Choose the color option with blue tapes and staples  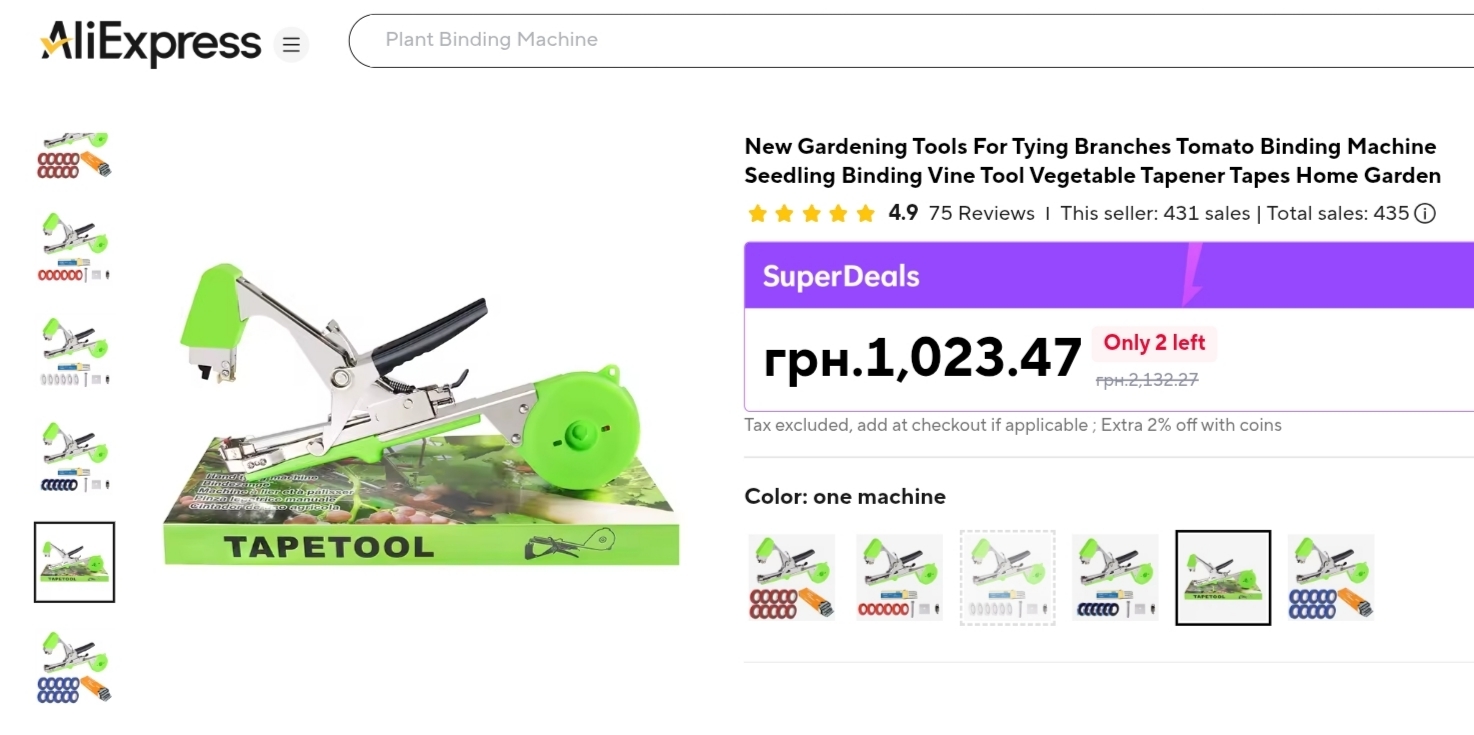pyautogui.click(x=1331, y=577)
